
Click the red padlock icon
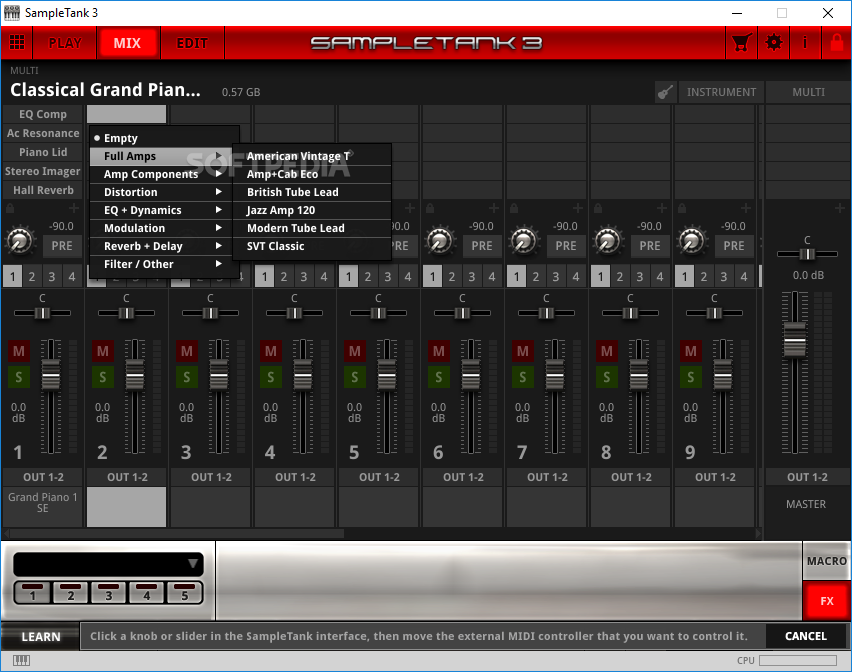click(837, 42)
